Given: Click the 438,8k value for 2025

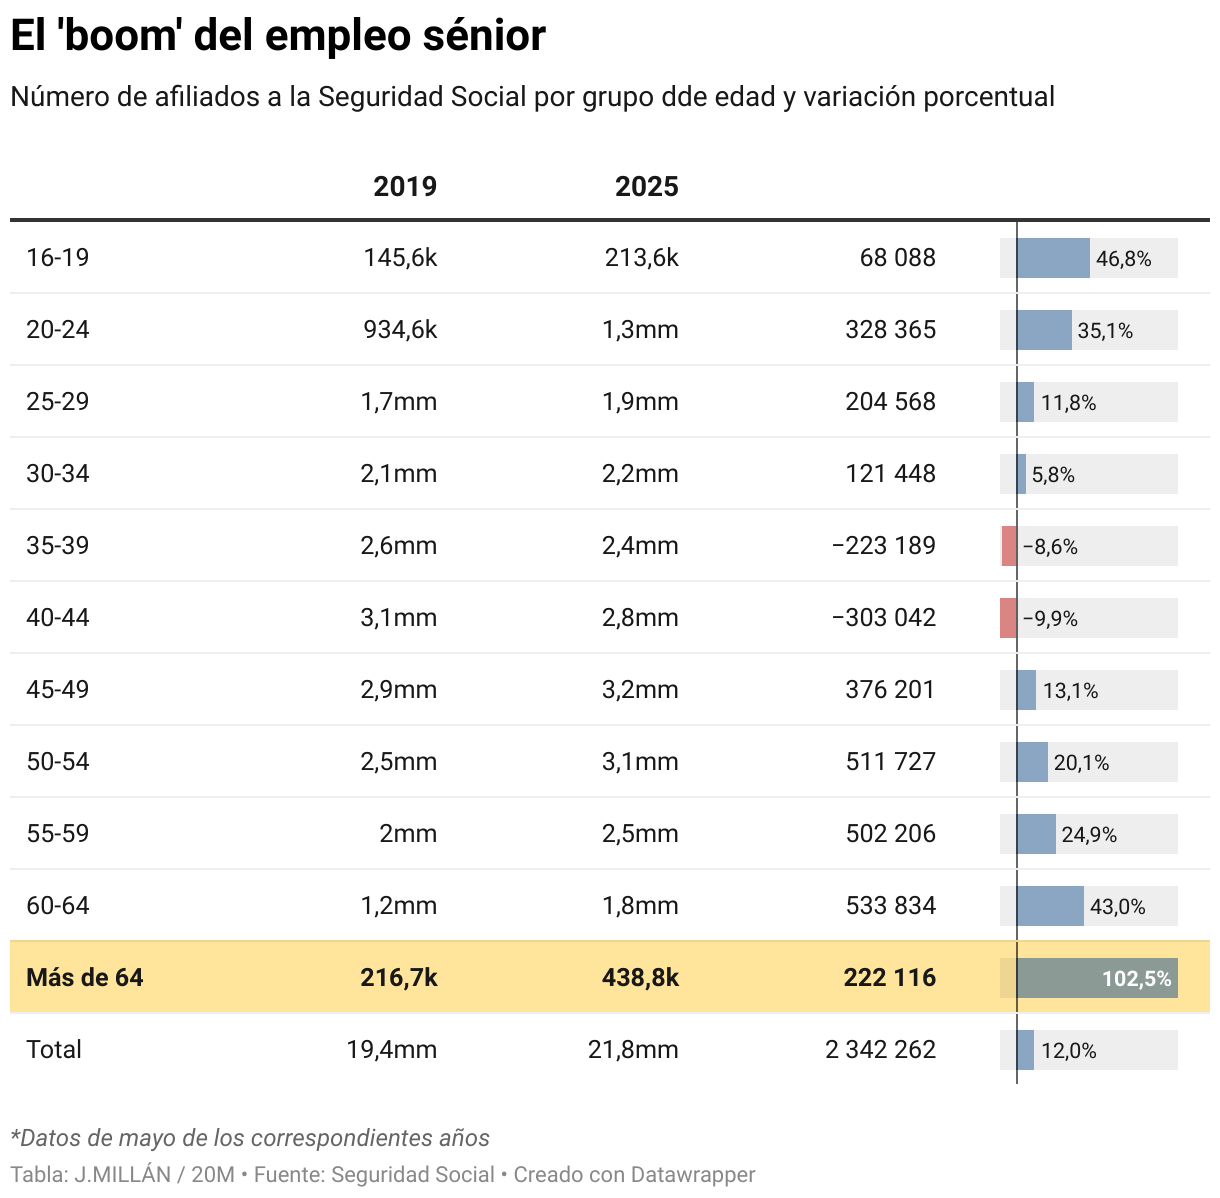Looking at the screenshot, I should click(x=640, y=977).
